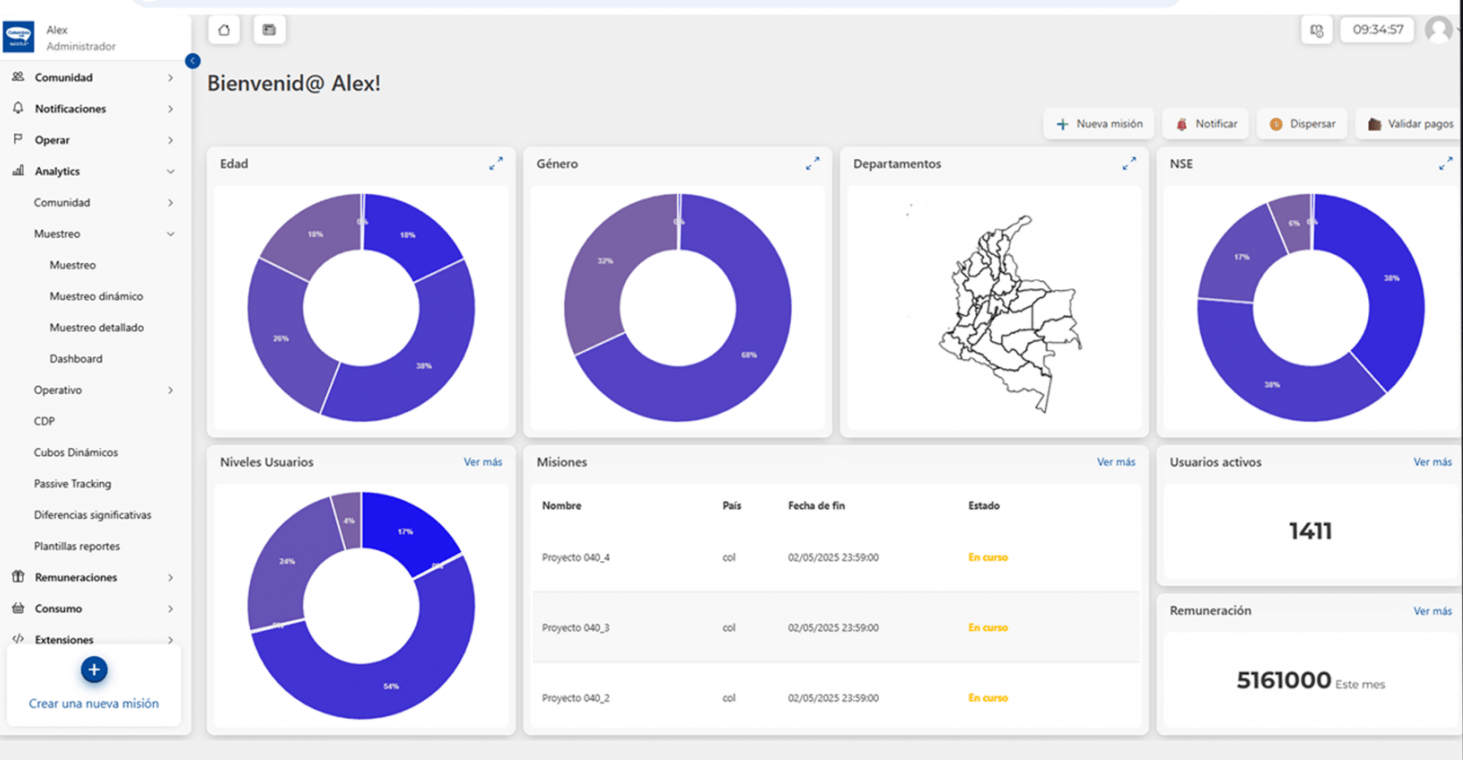Click the Notificar button
Viewport: 1463px width, 760px height.
pos(1206,124)
